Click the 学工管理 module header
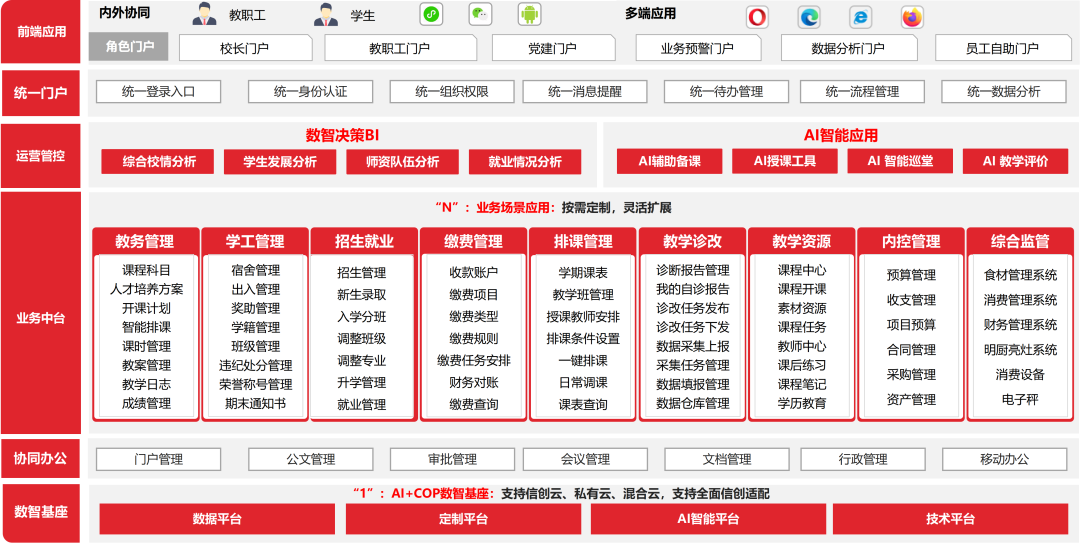Screen dimensions: 1080x544 [255, 241]
